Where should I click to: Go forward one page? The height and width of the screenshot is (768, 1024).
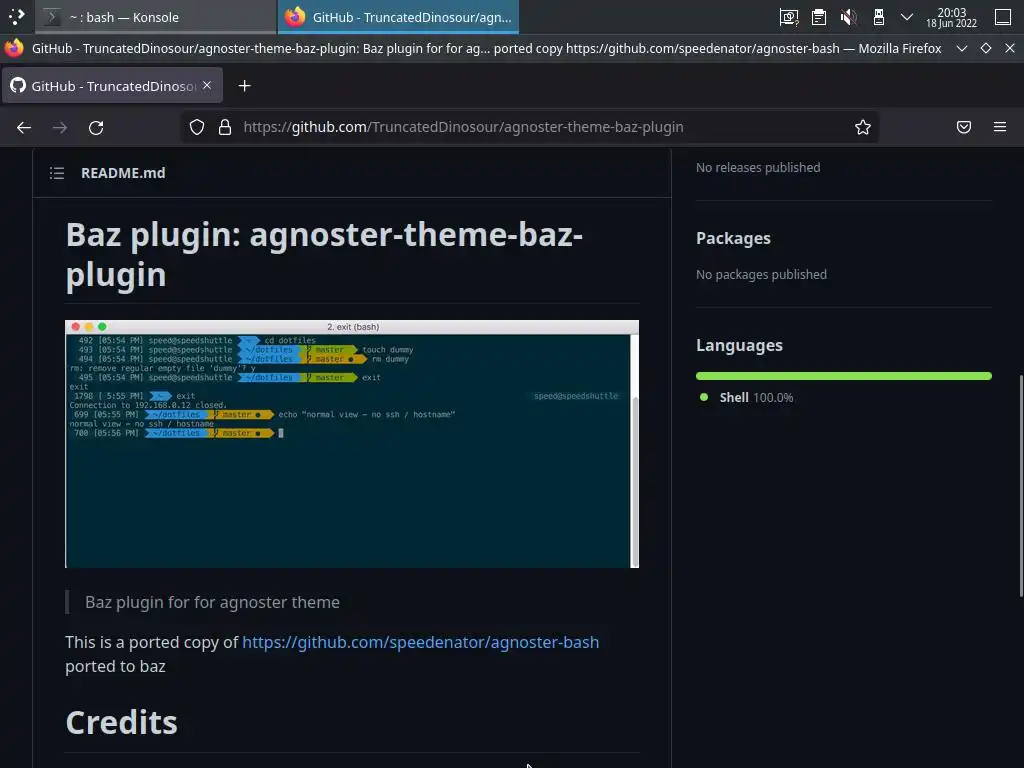tap(60, 127)
